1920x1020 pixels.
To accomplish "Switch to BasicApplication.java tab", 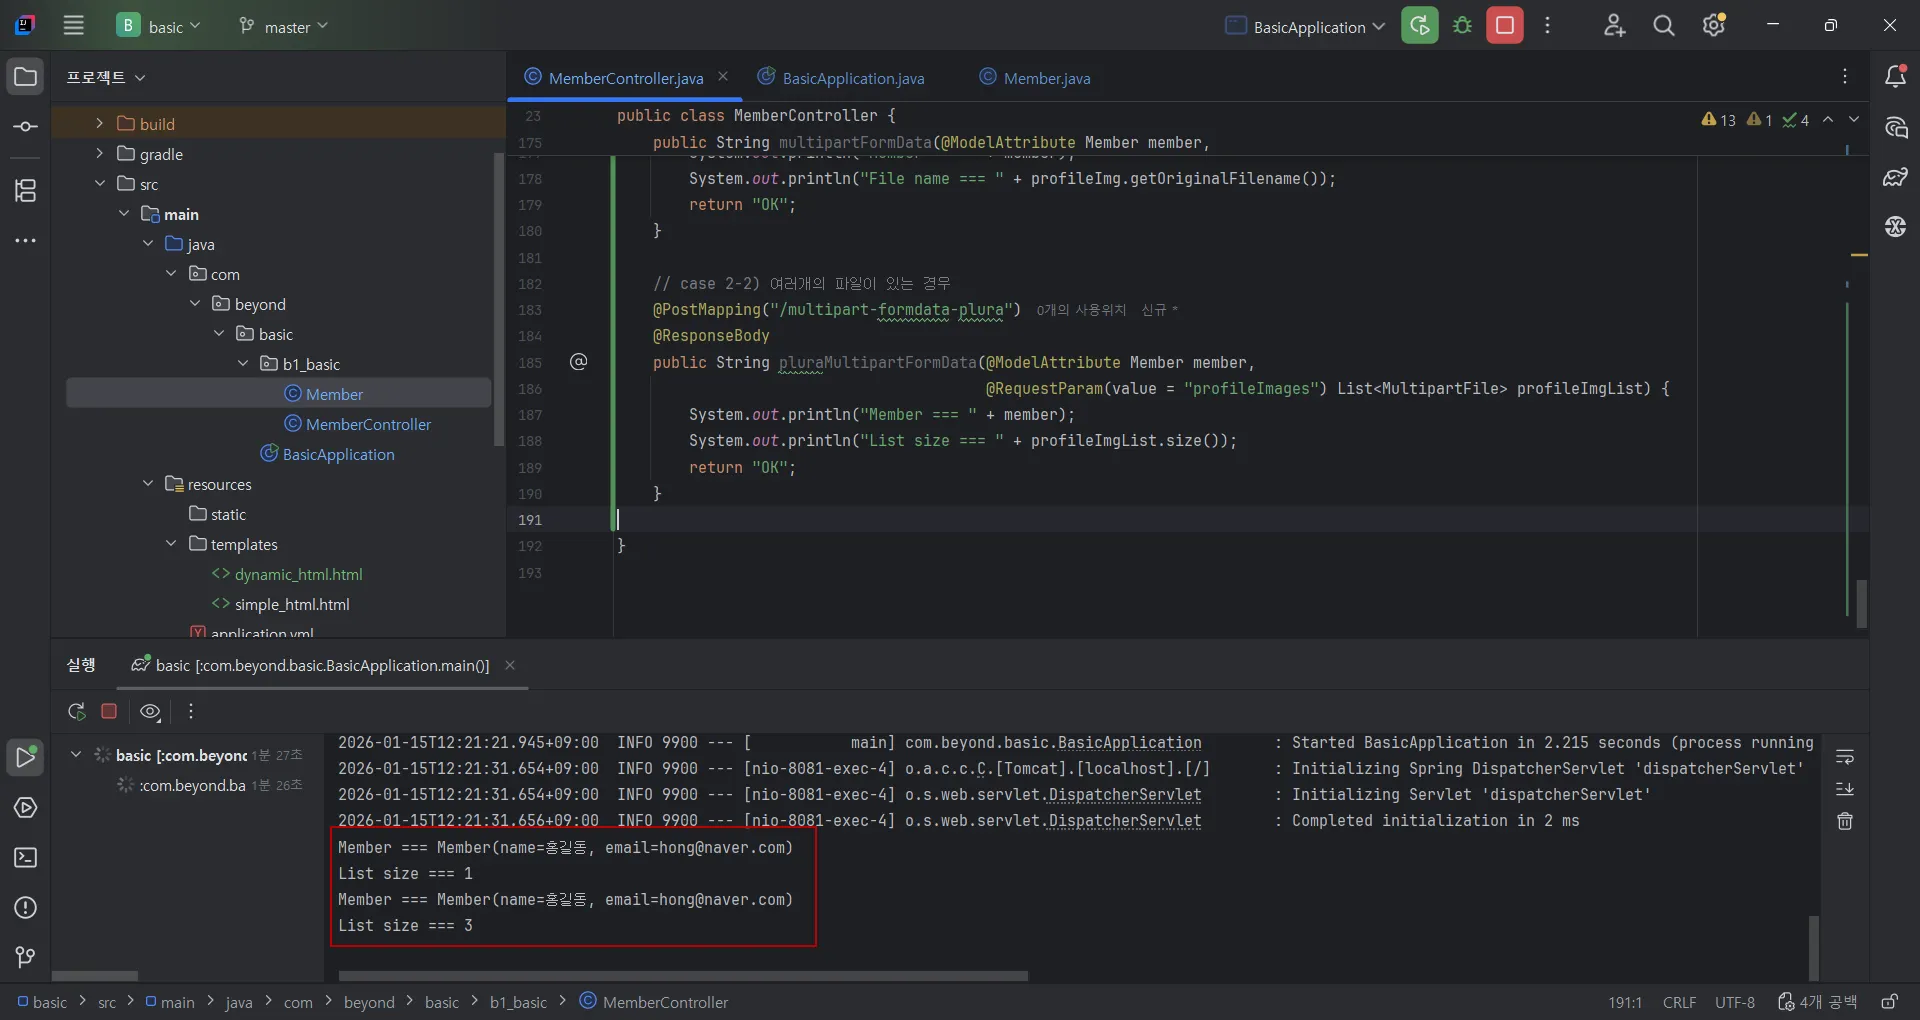I will [x=841, y=78].
